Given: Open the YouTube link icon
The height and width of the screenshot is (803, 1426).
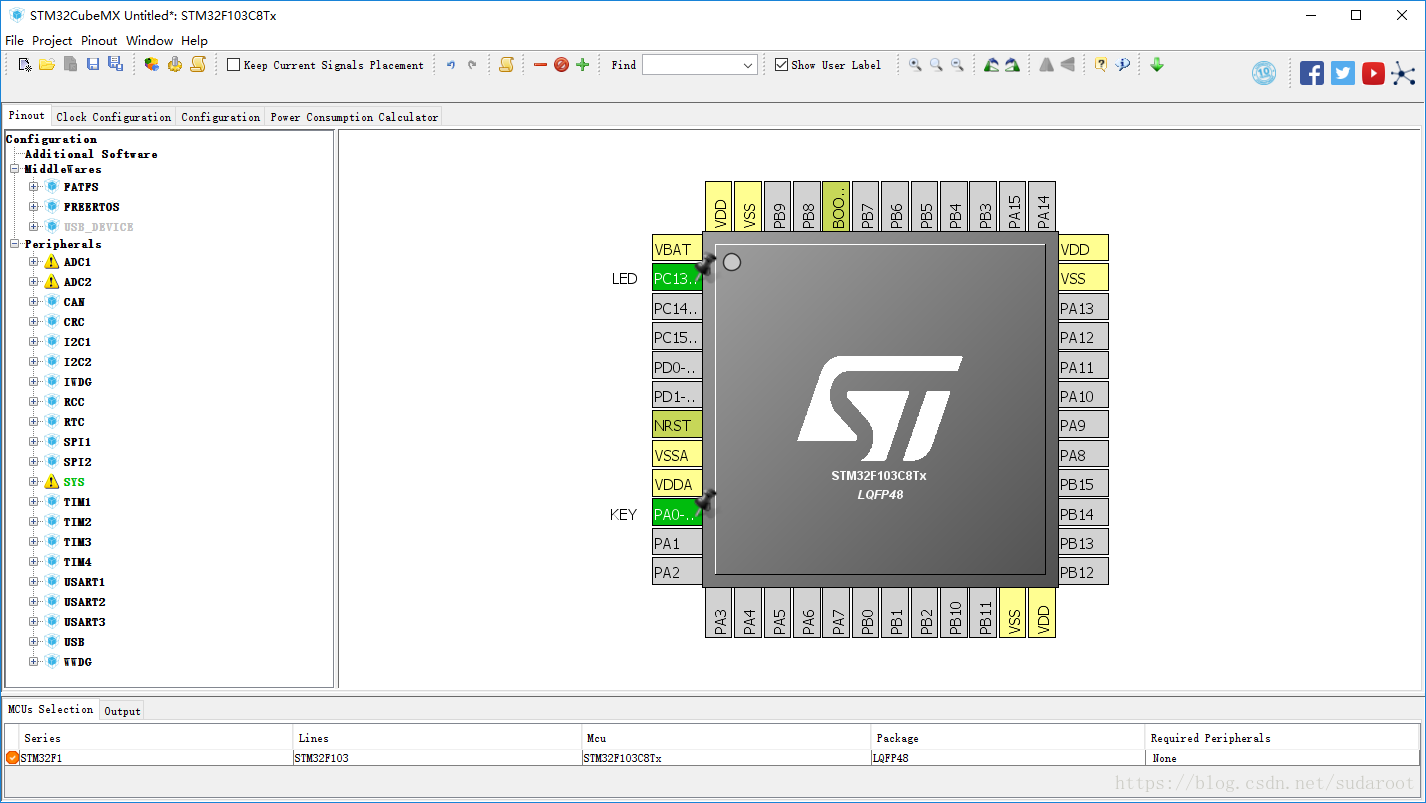Looking at the screenshot, I should pyautogui.click(x=1373, y=73).
